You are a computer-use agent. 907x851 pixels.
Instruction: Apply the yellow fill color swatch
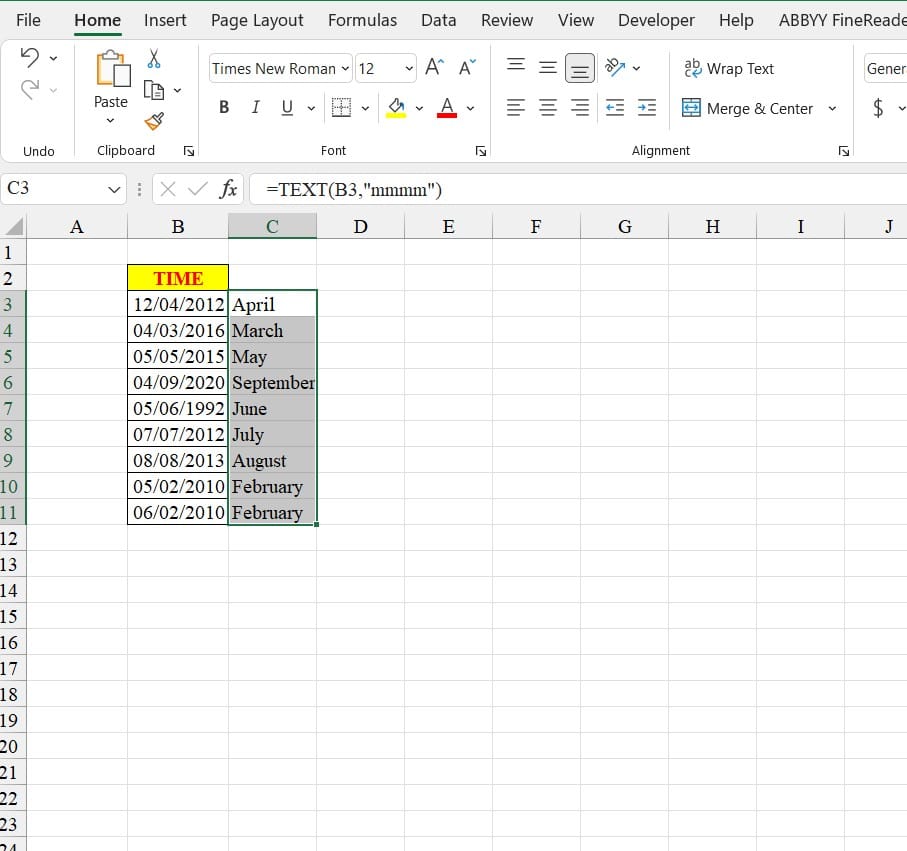[396, 108]
